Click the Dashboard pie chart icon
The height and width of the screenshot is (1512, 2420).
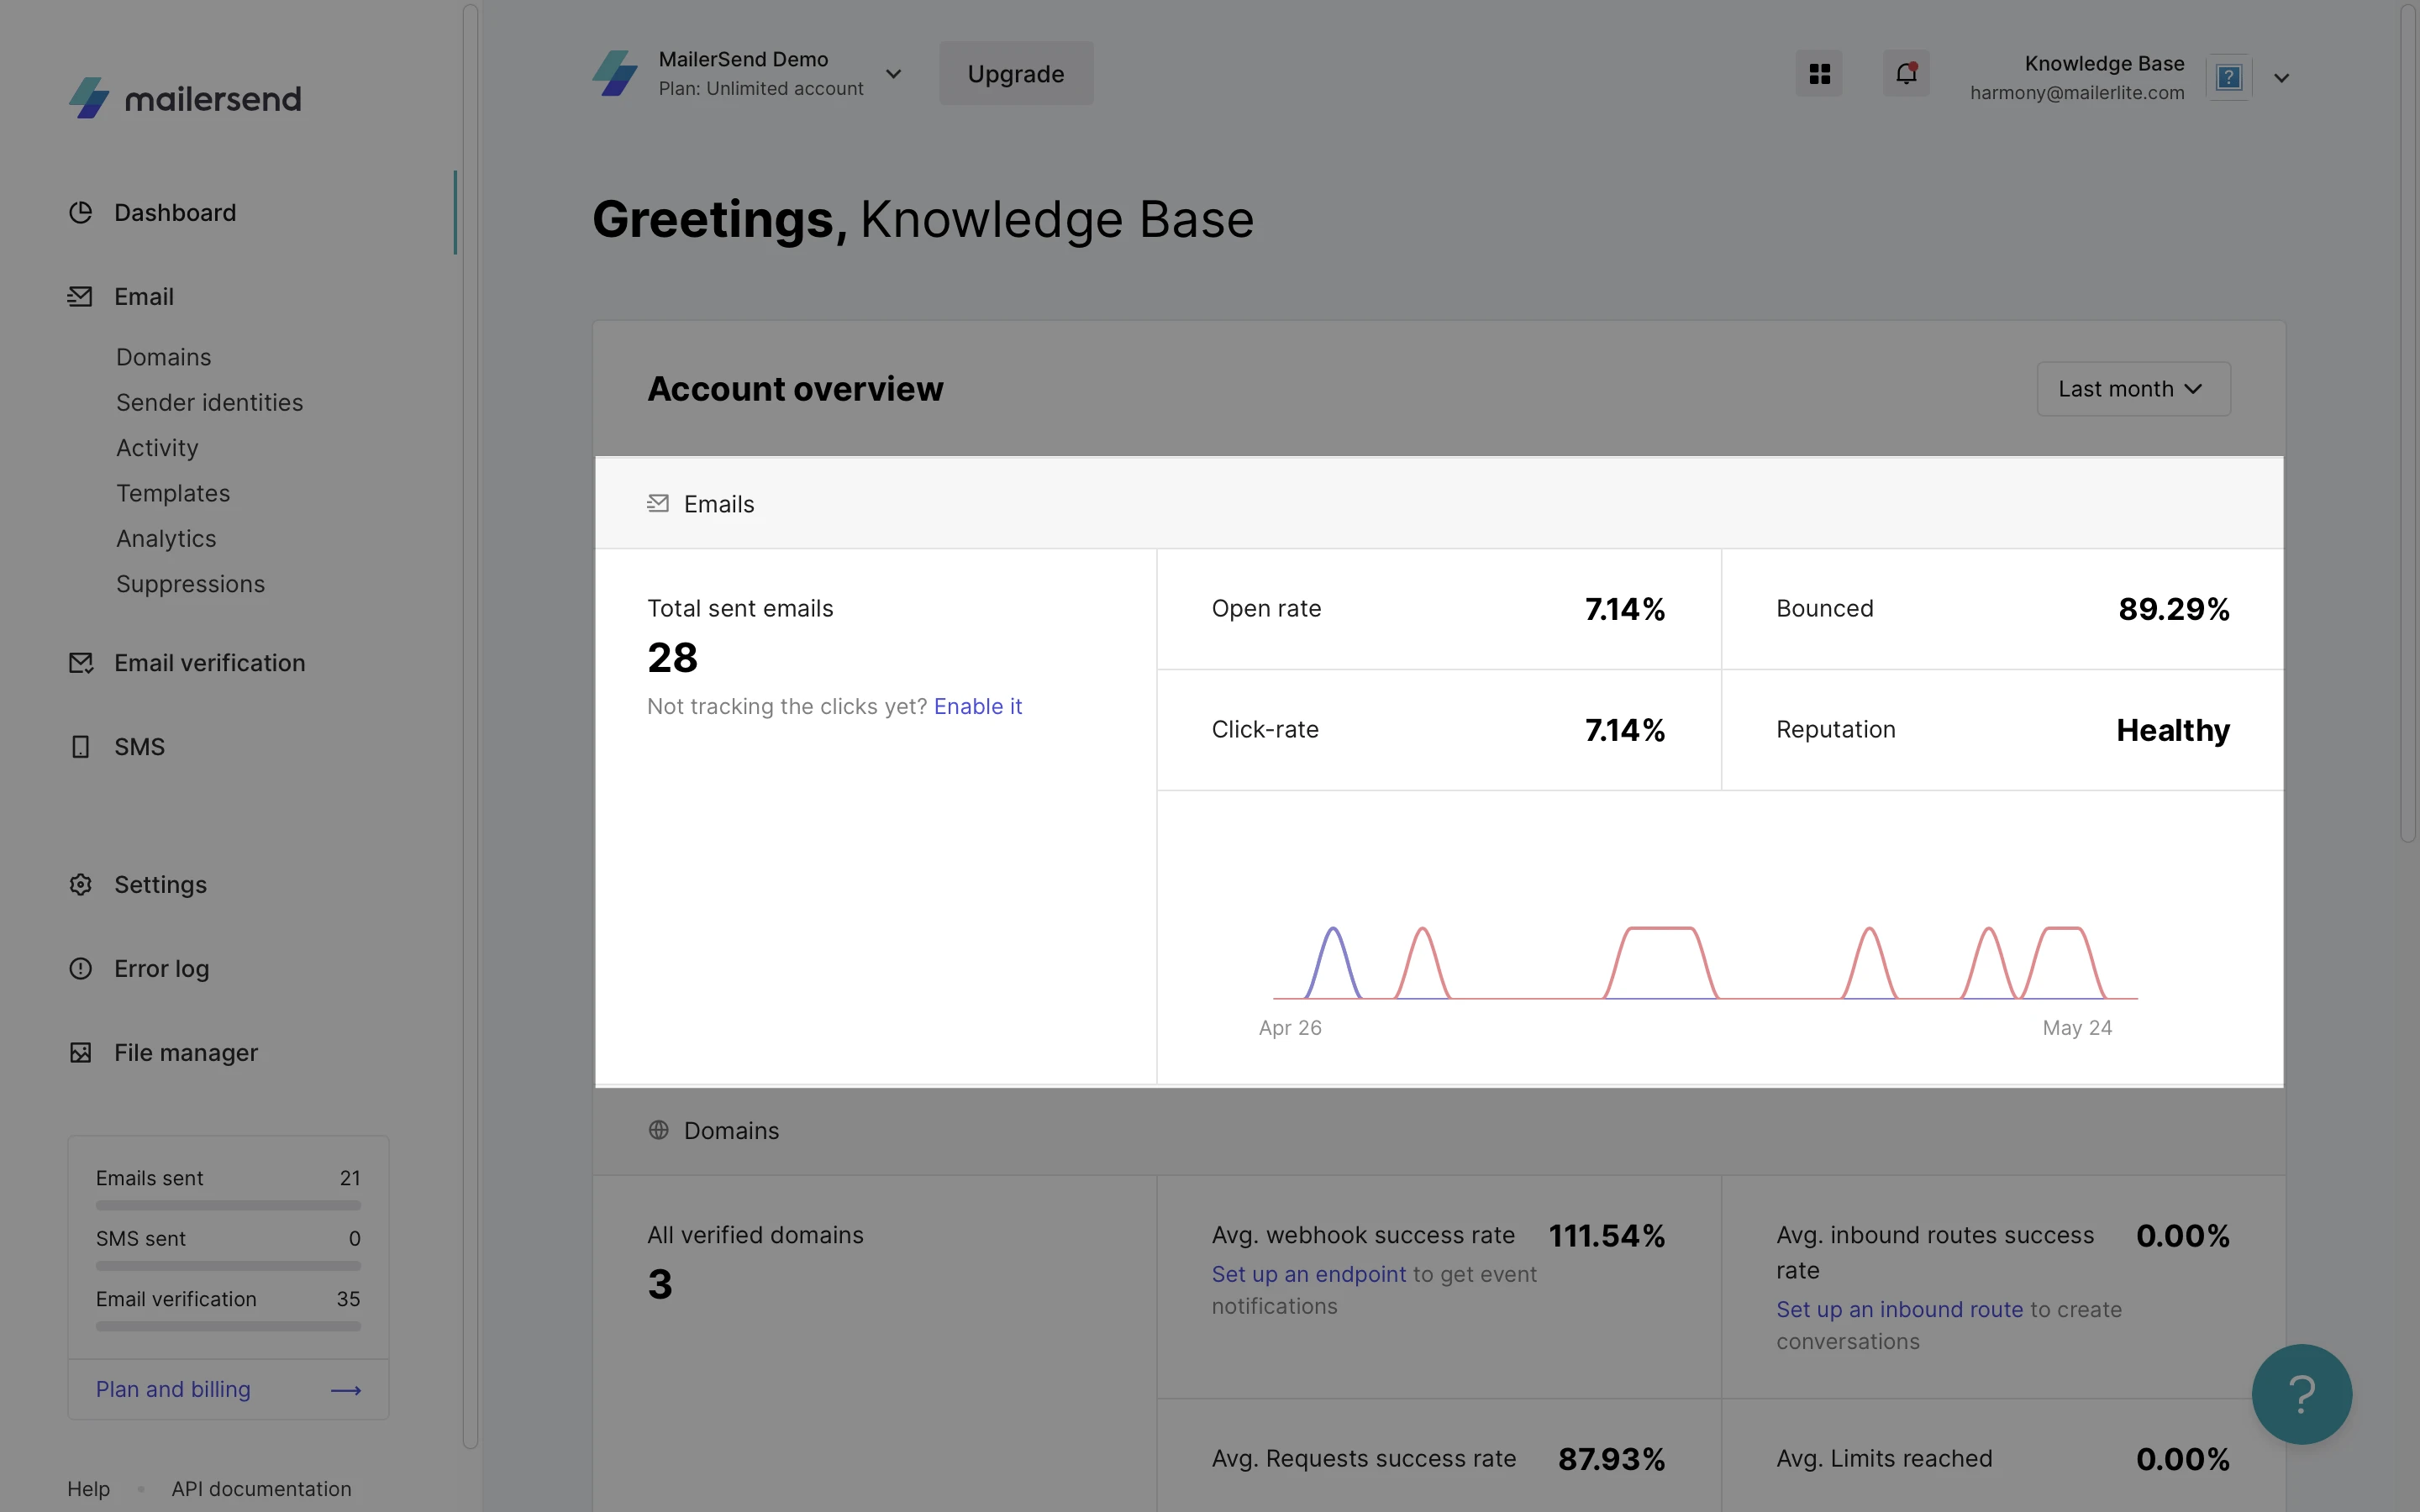point(80,213)
